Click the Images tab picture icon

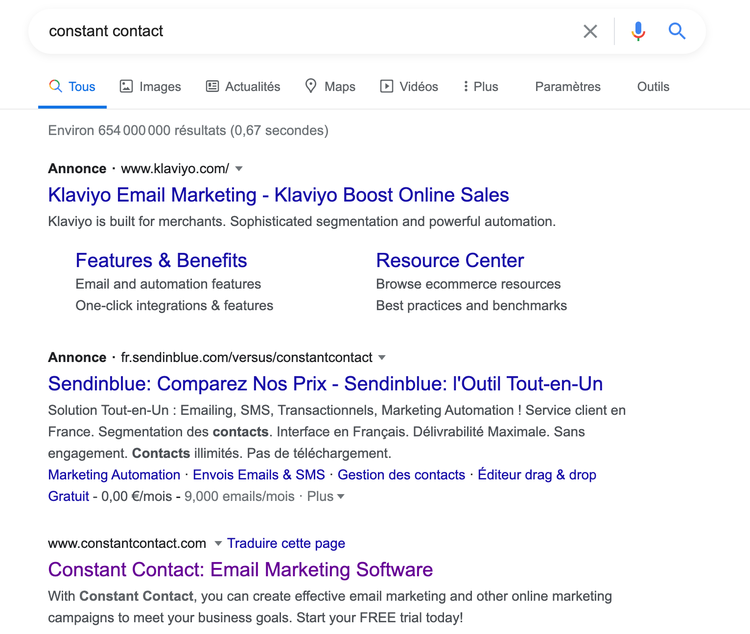[x=126, y=87]
